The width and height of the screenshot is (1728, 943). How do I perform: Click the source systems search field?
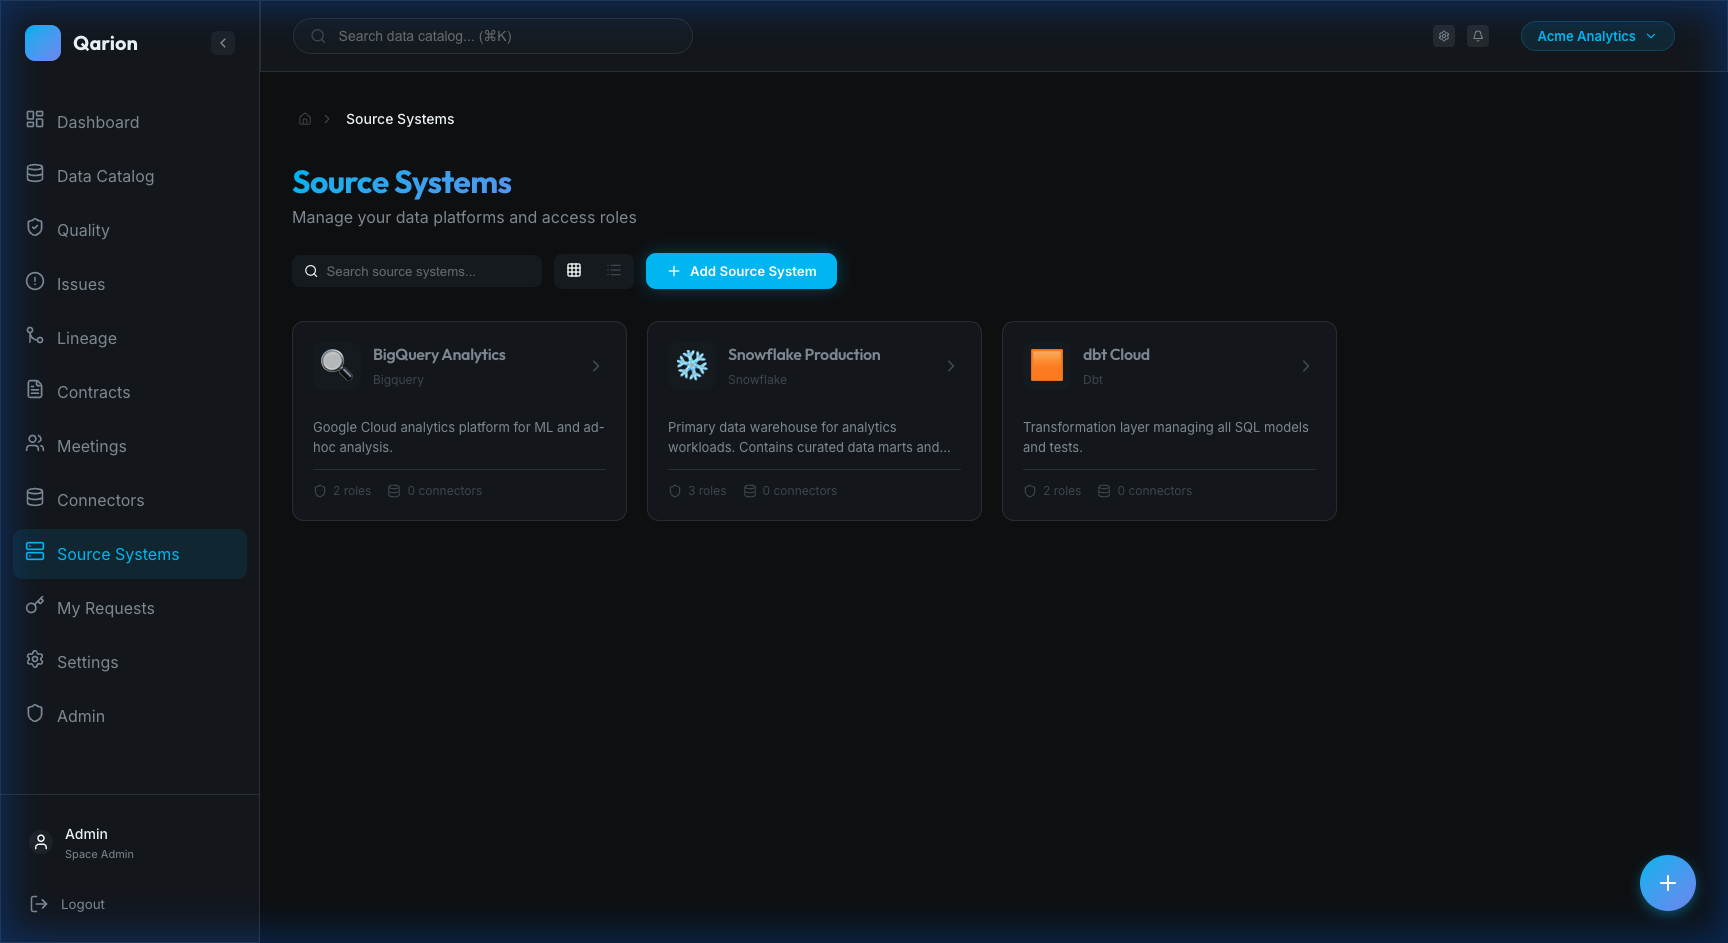click(x=417, y=271)
